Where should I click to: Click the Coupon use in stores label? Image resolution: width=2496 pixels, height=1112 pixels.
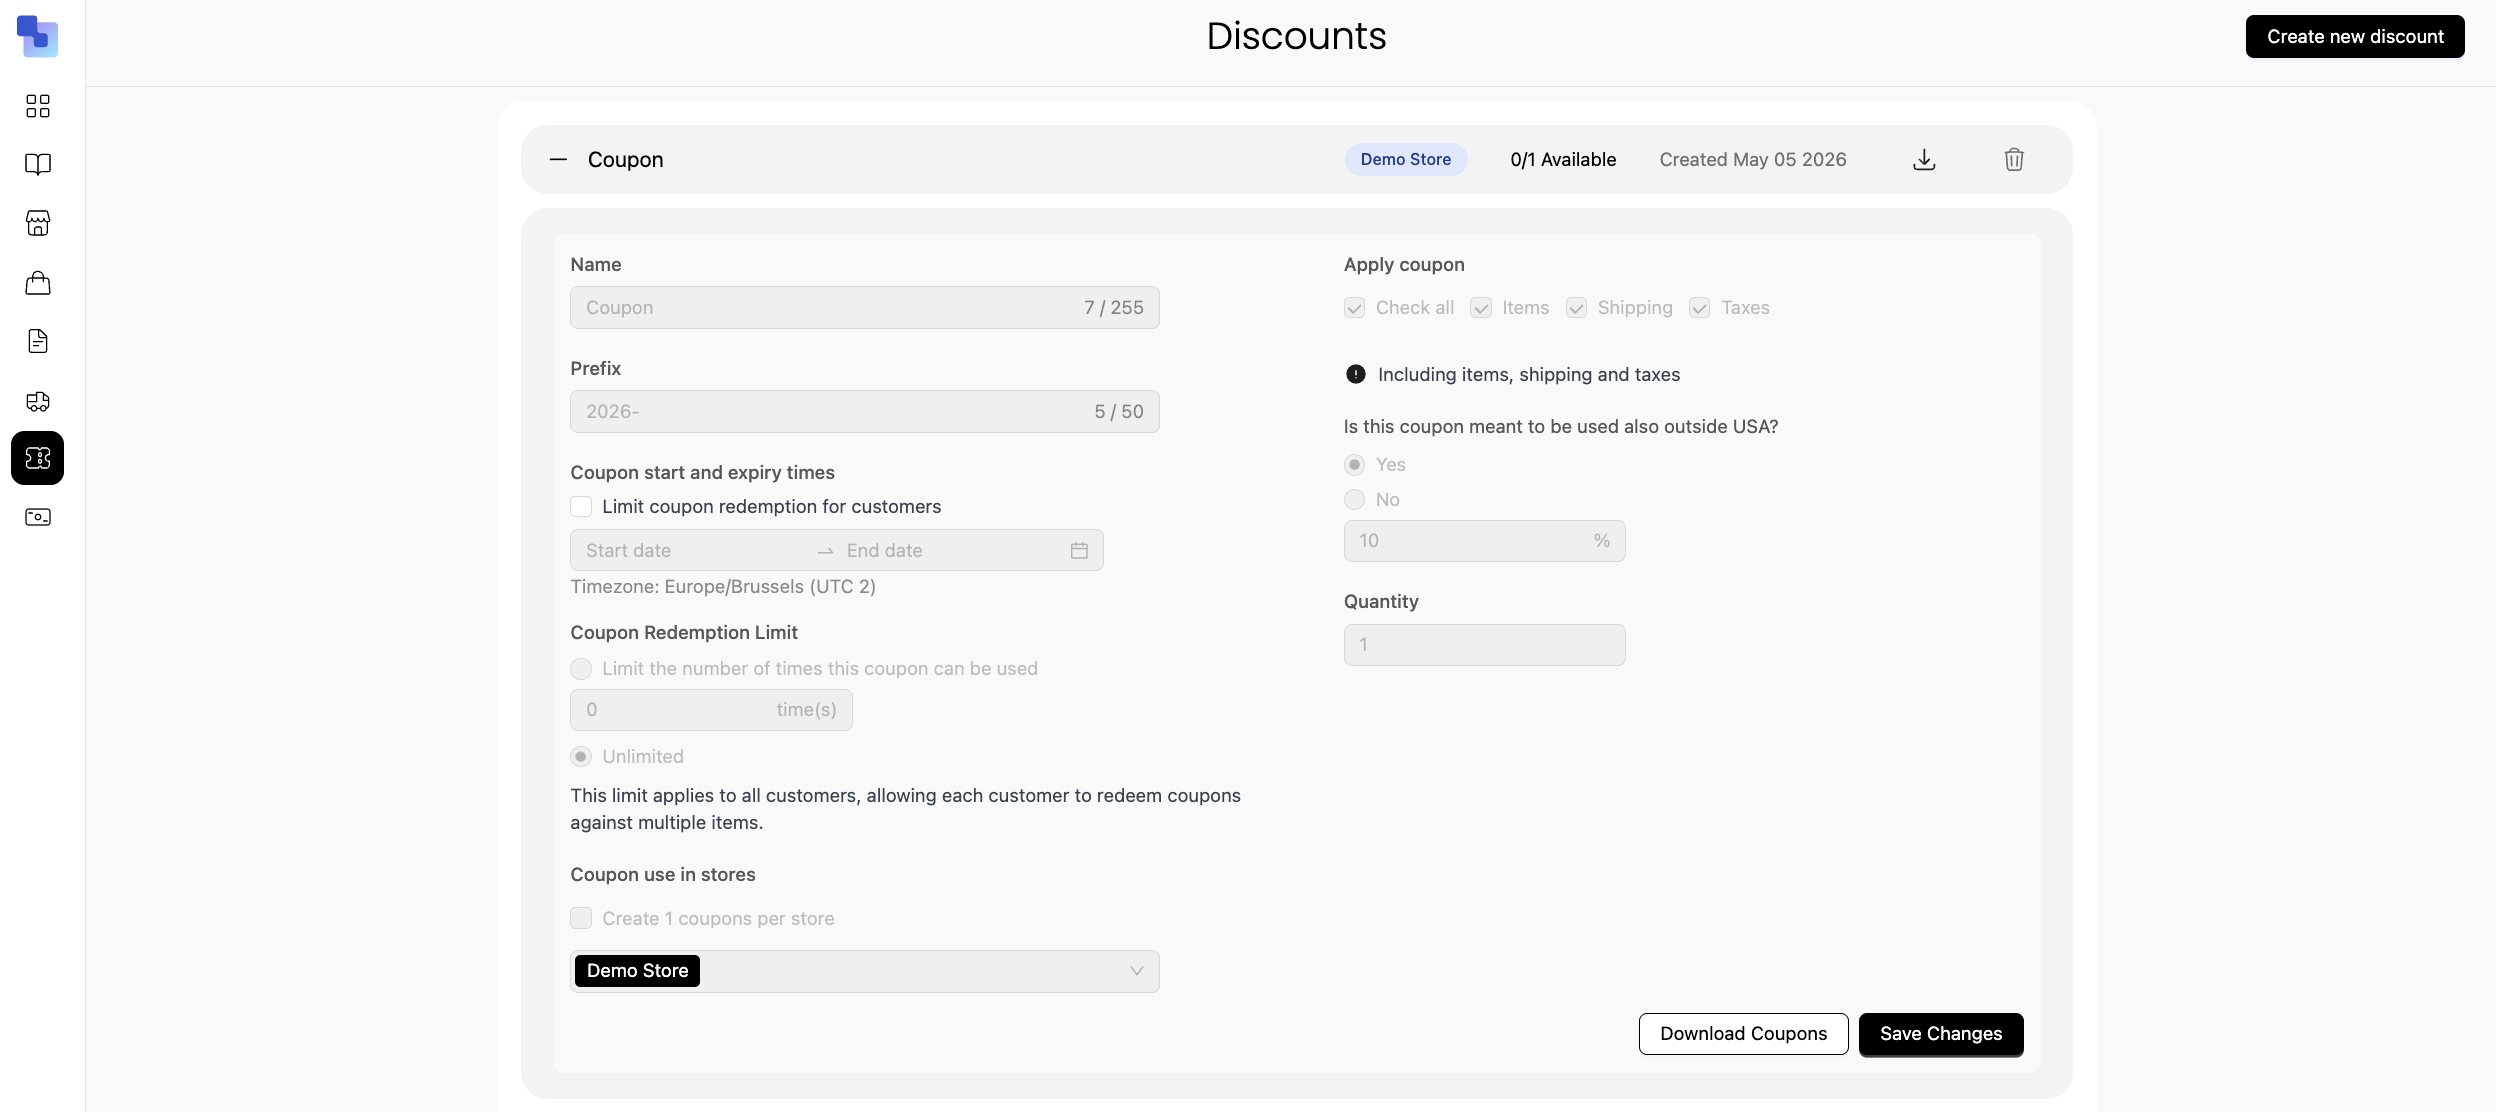663,875
